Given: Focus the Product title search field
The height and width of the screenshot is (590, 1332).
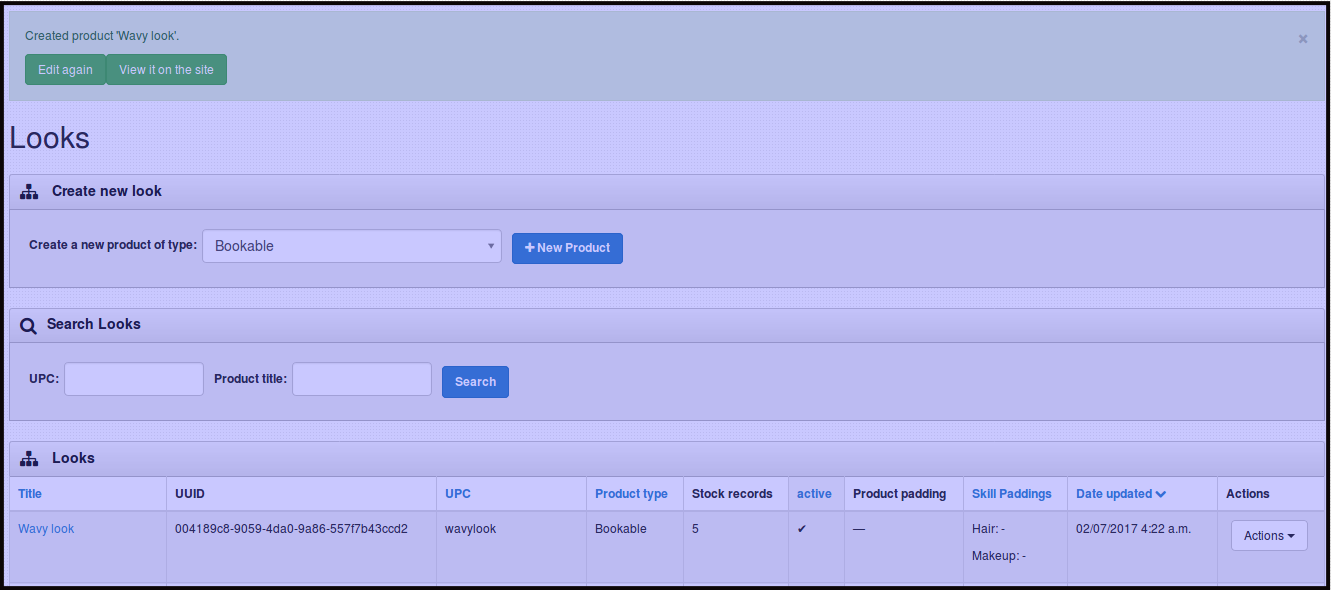Looking at the screenshot, I should [x=362, y=379].
